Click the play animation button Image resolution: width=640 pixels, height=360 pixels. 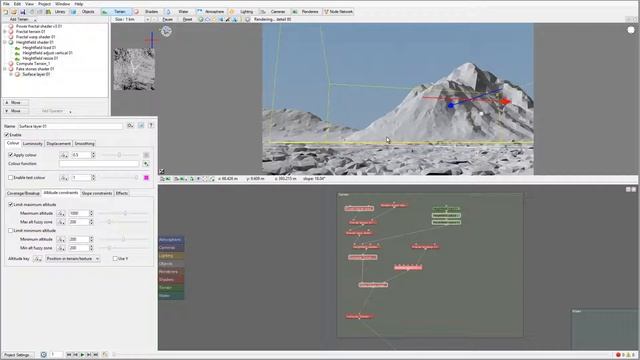(82, 355)
